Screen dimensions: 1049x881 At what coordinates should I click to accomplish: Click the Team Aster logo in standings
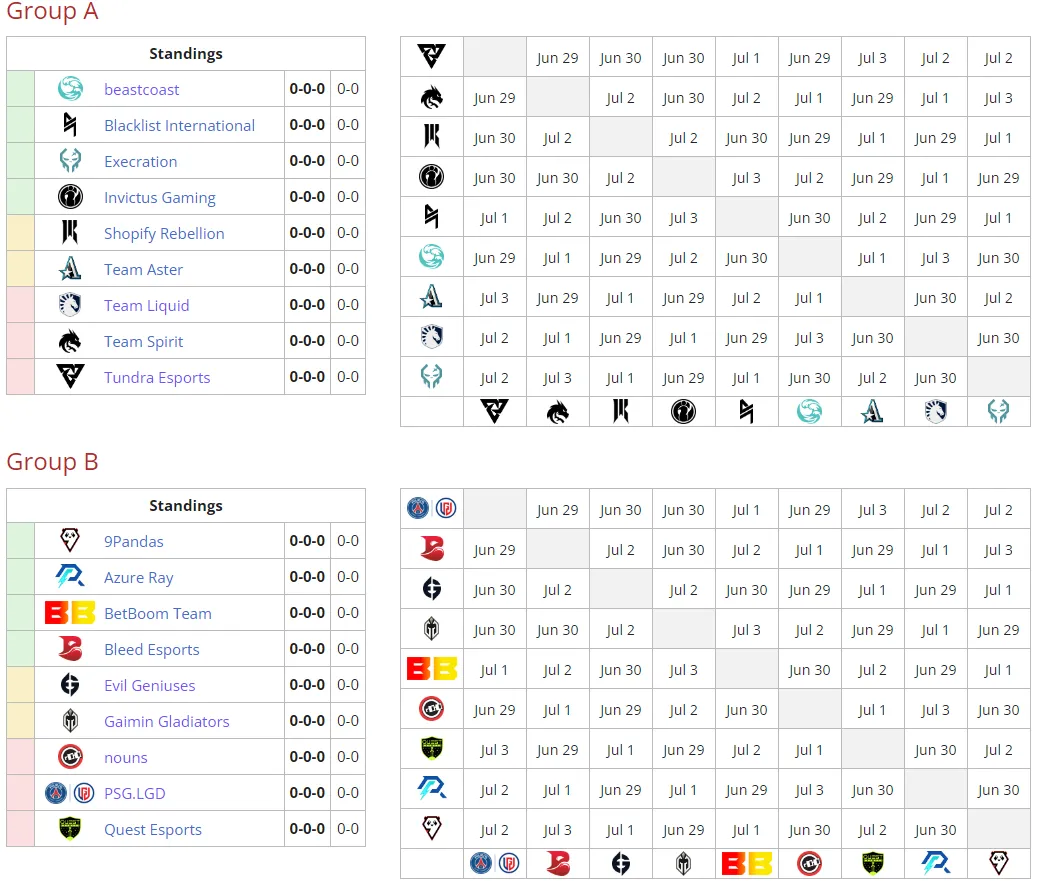click(x=70, y=269)
